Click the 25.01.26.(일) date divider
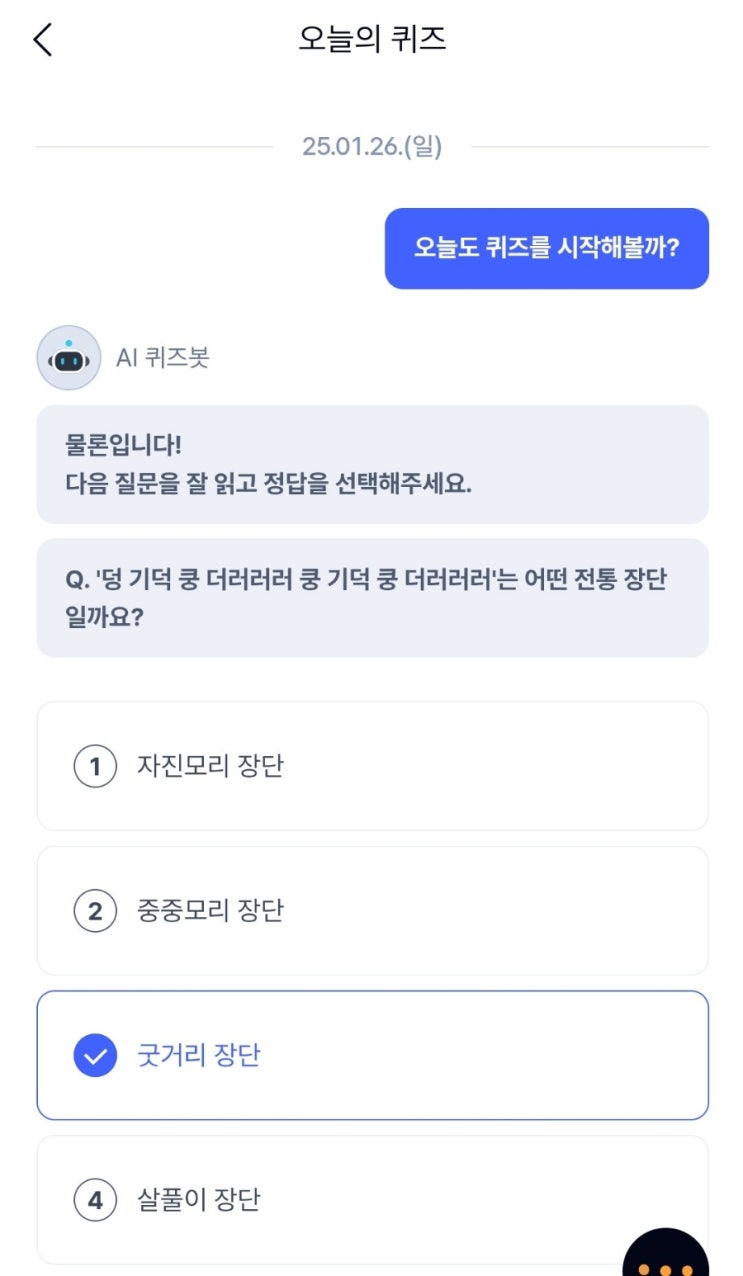The width and height of the screenshot is (743, 1276). 372,147
